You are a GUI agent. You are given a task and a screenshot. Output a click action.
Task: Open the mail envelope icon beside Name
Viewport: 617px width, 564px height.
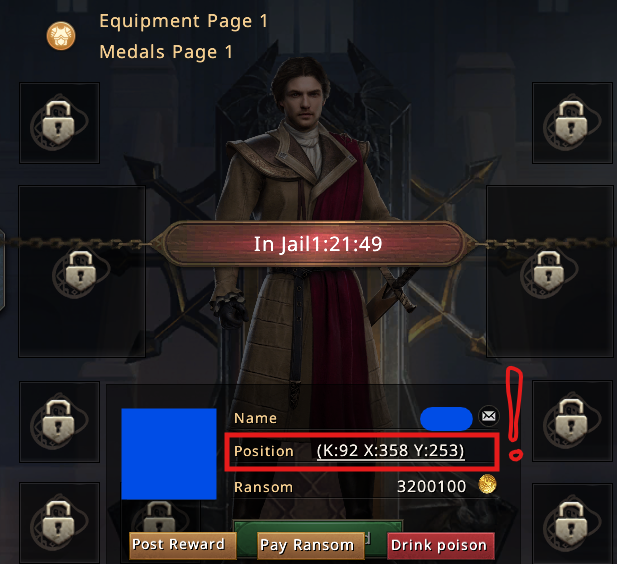tap(489, 416)
